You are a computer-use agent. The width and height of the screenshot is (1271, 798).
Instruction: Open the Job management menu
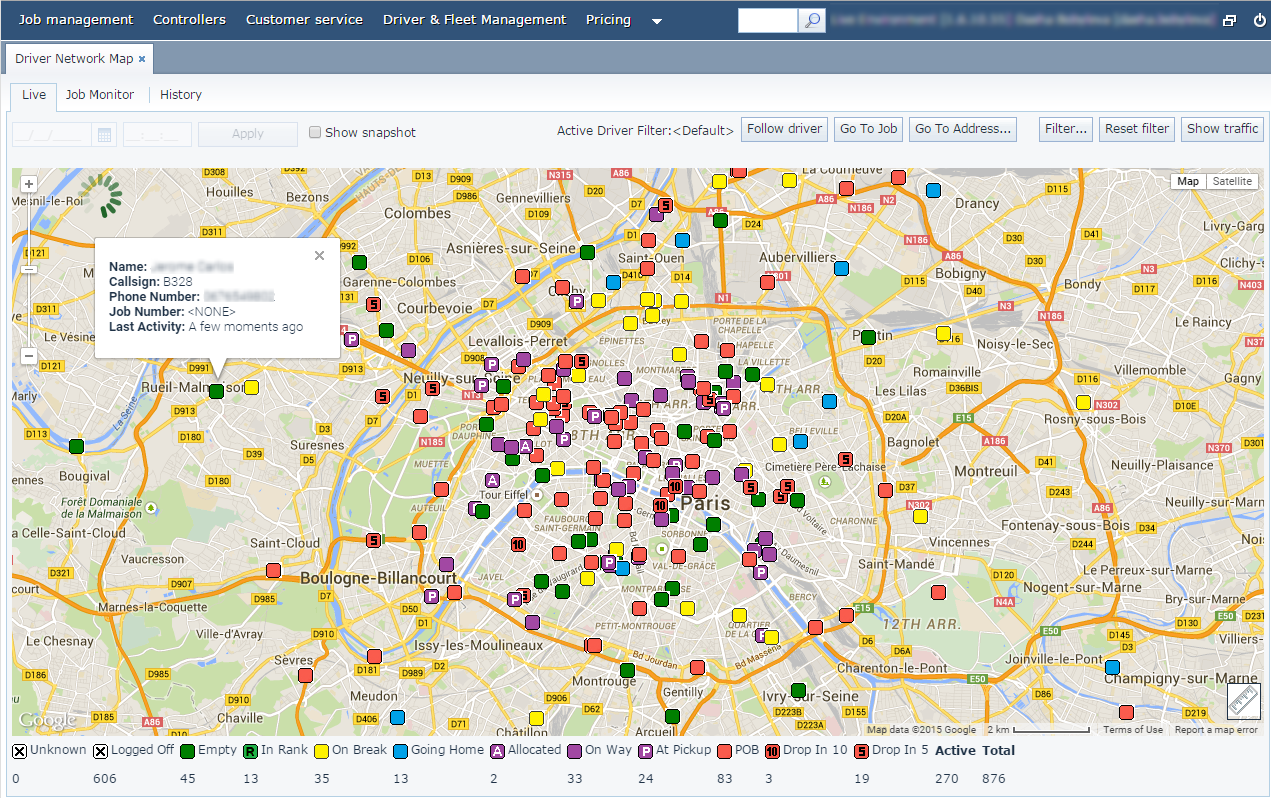click(76, 19)
